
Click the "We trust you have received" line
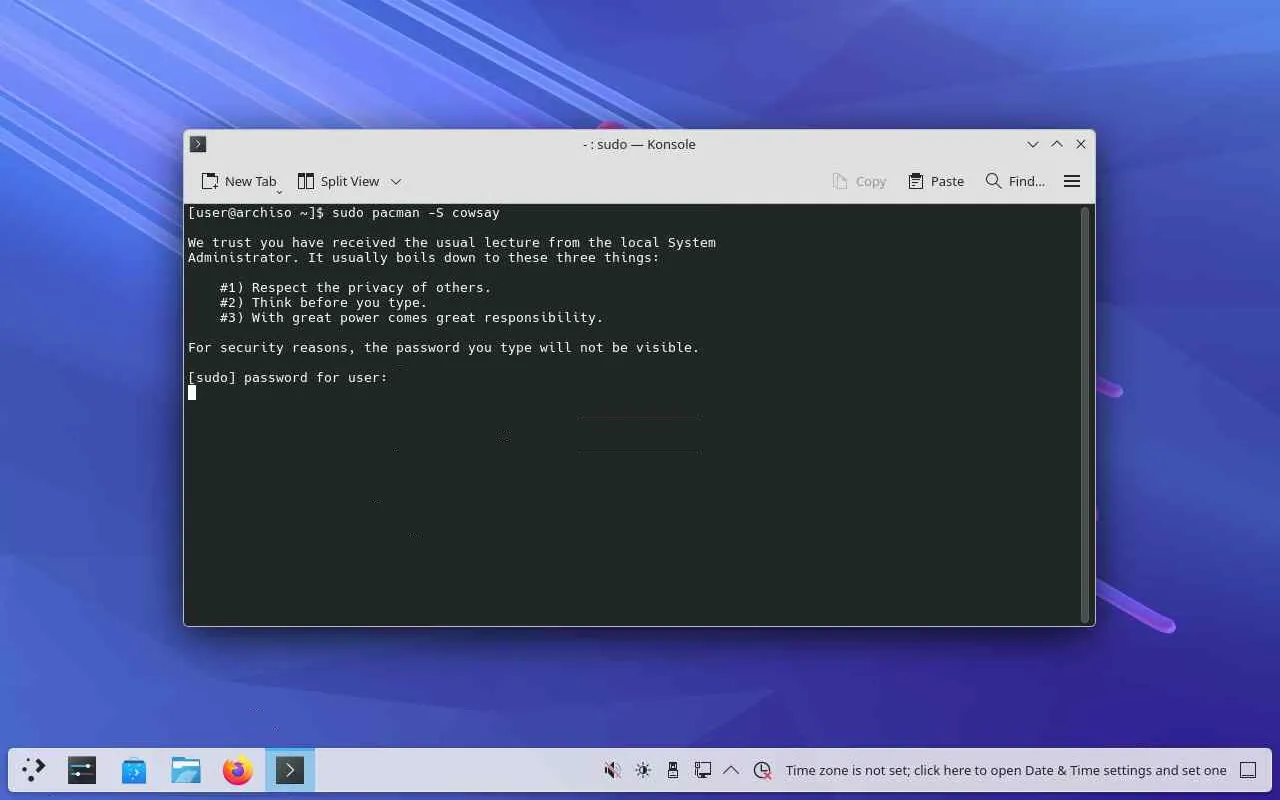[x=452, y=242]
